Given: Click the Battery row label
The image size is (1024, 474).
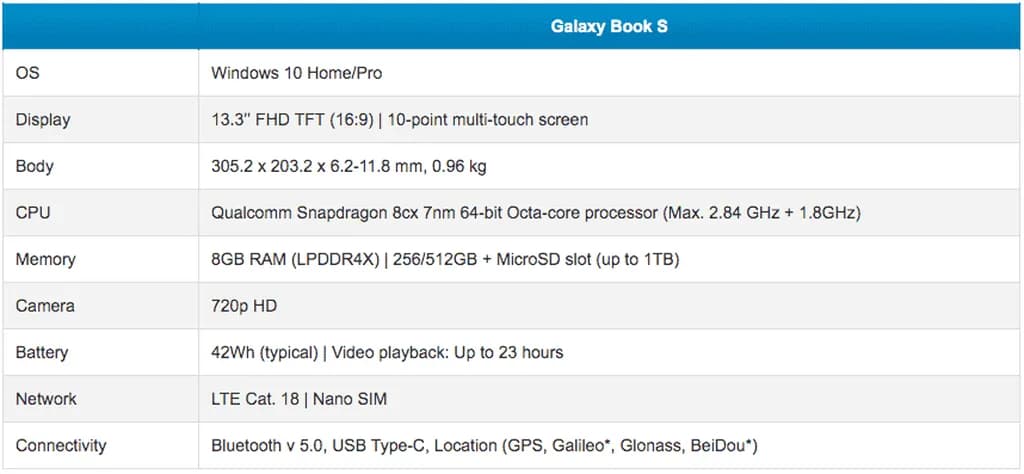Looking at the screenshot, I should [43, 352].
